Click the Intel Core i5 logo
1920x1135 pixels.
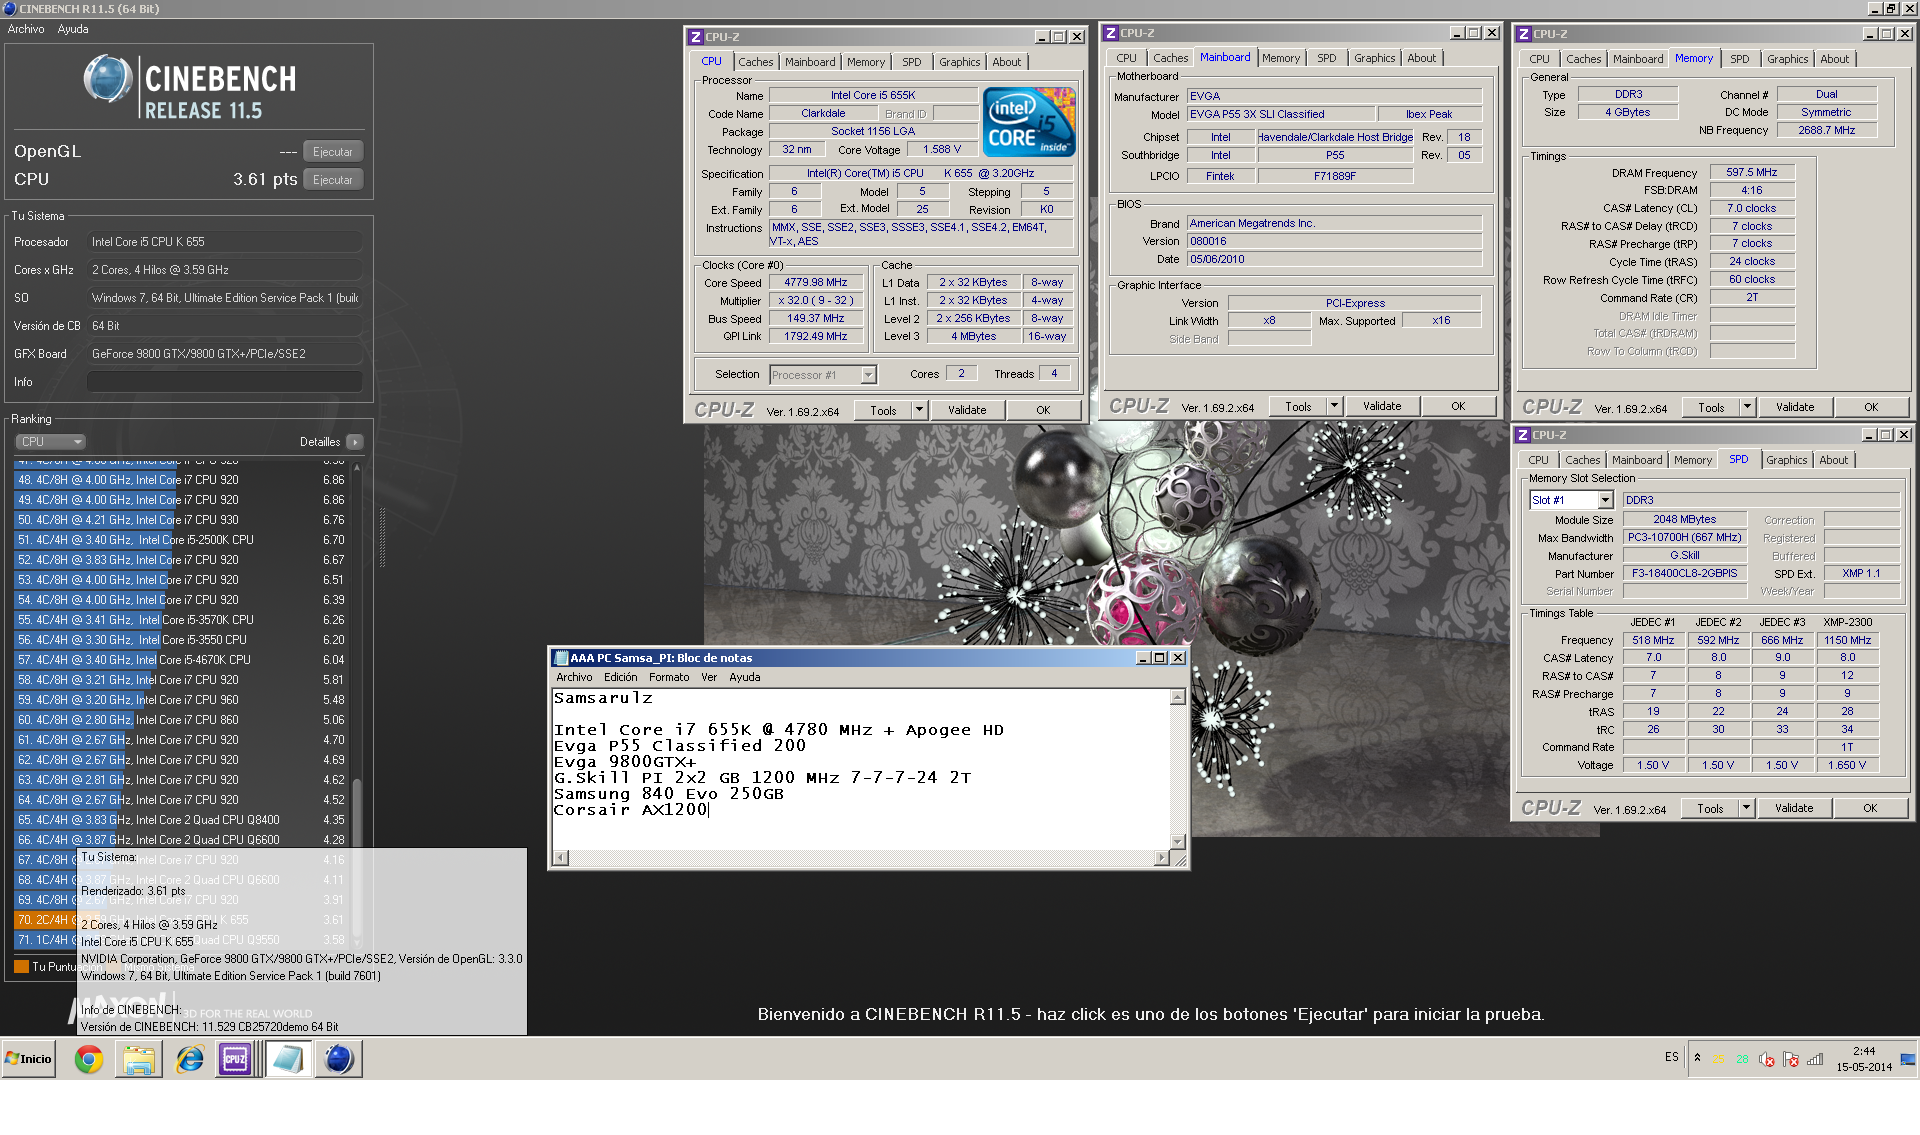(1029, 123)
